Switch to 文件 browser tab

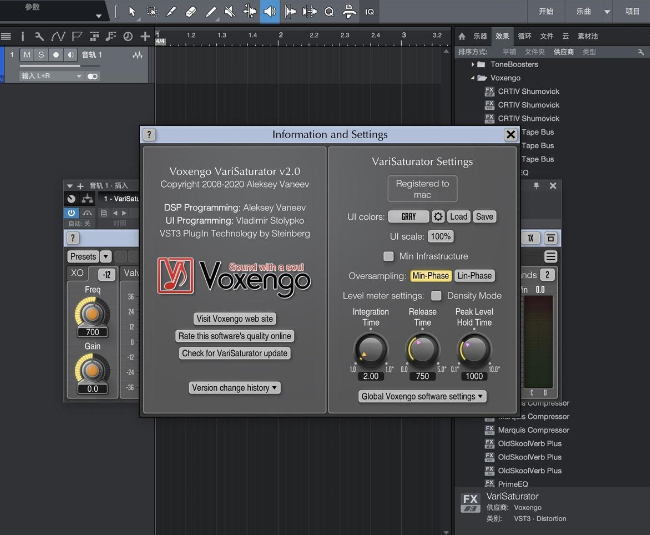point(547,36)
